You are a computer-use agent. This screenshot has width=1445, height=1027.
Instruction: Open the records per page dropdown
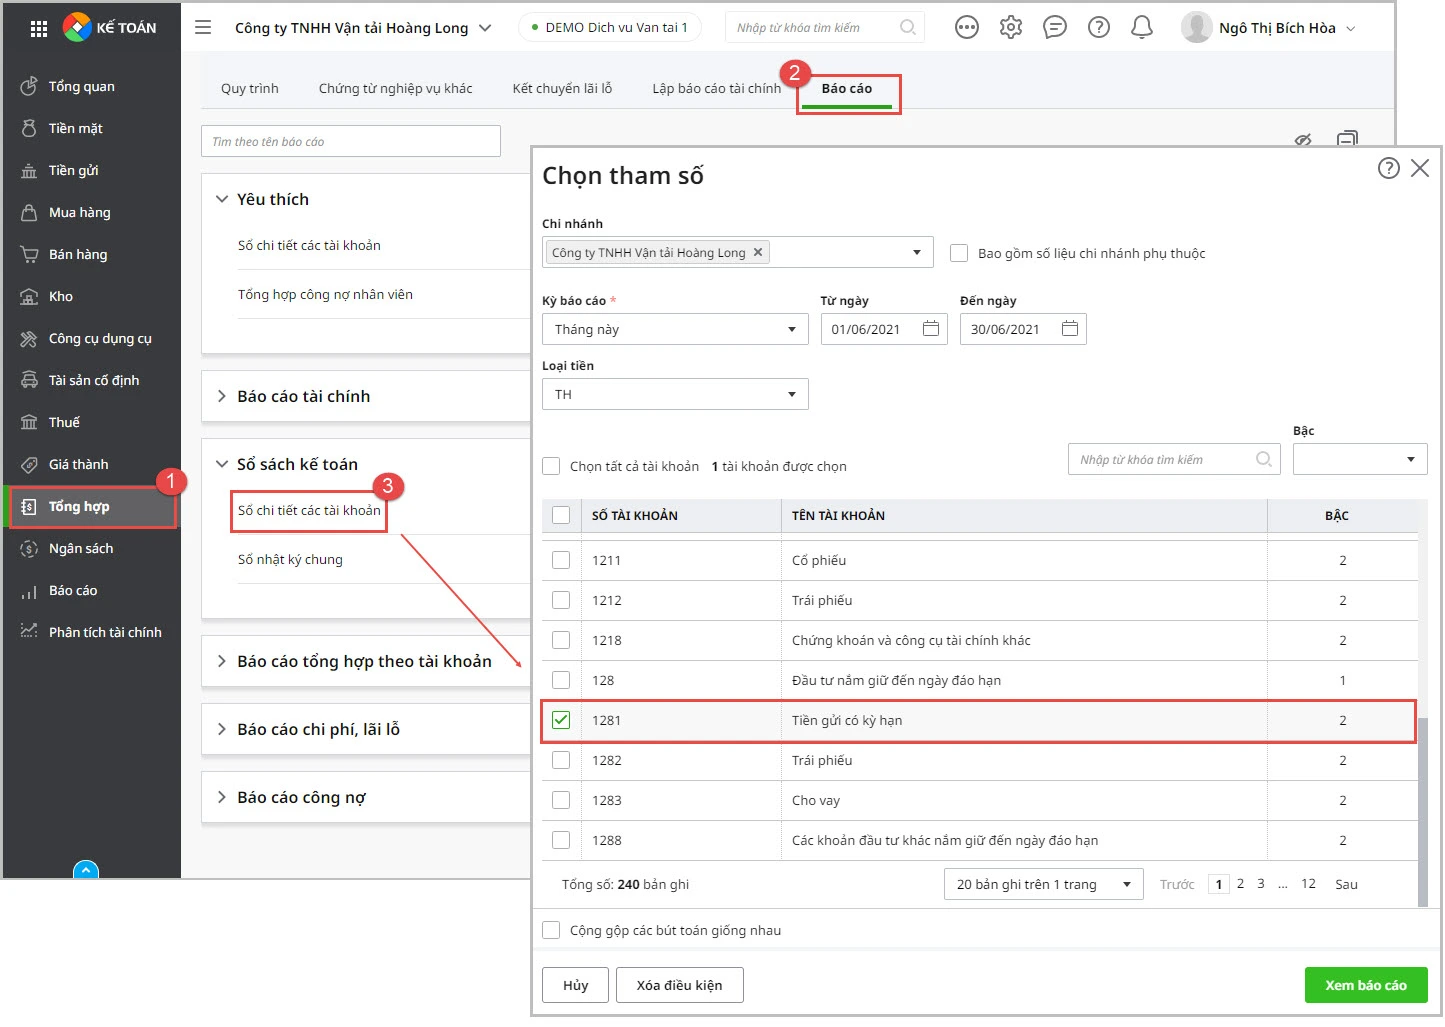[1043, 884]
